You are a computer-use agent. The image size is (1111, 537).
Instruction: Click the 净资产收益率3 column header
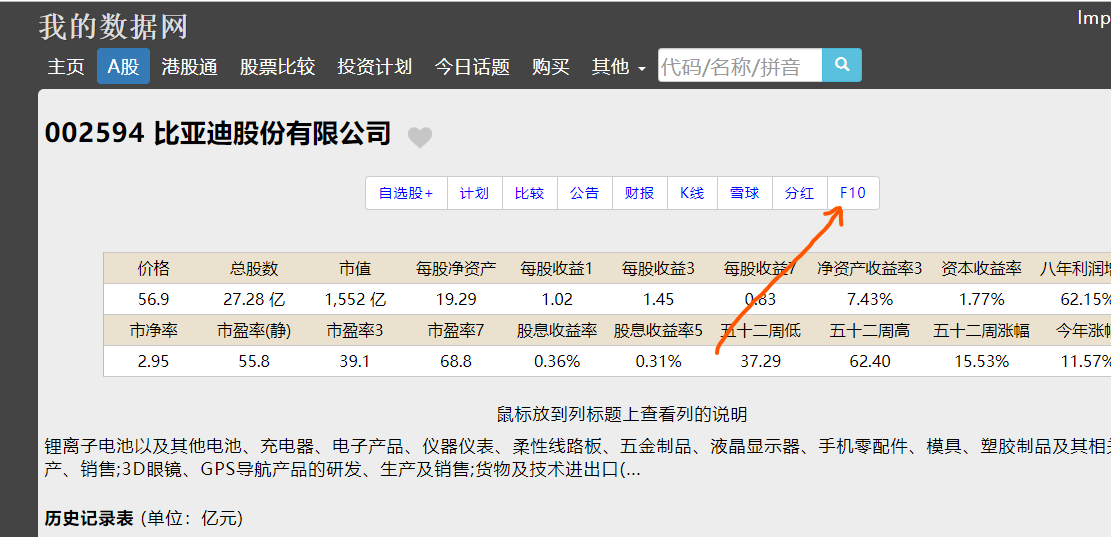pos(869,268)
